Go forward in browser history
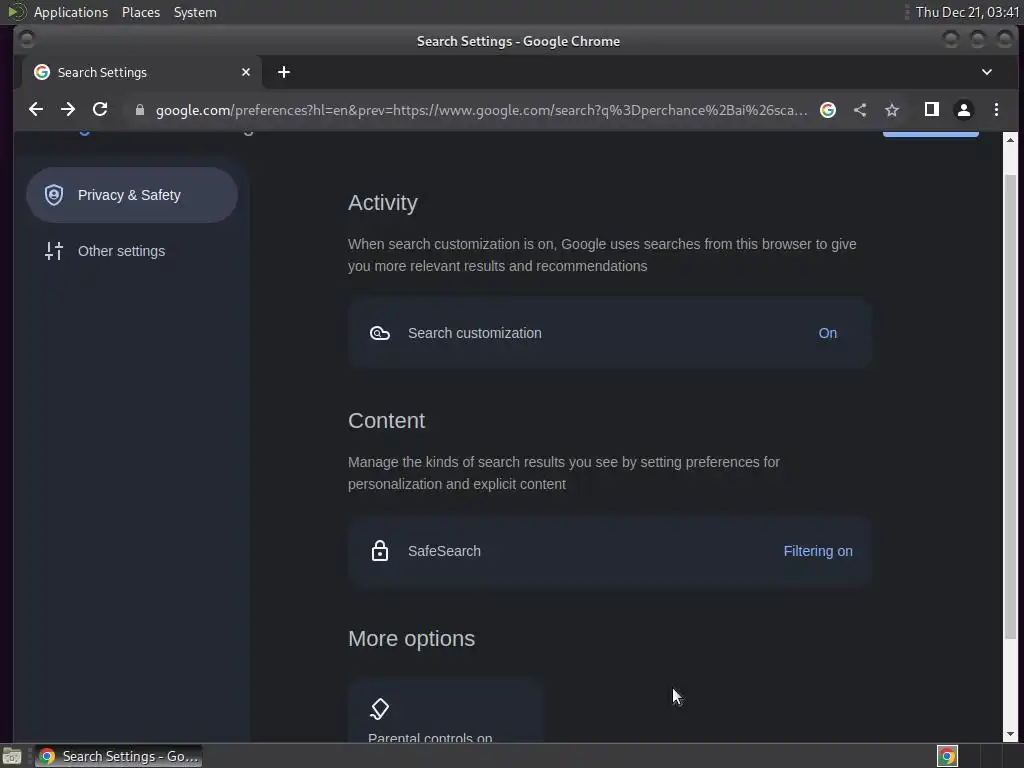 [68, 110]
